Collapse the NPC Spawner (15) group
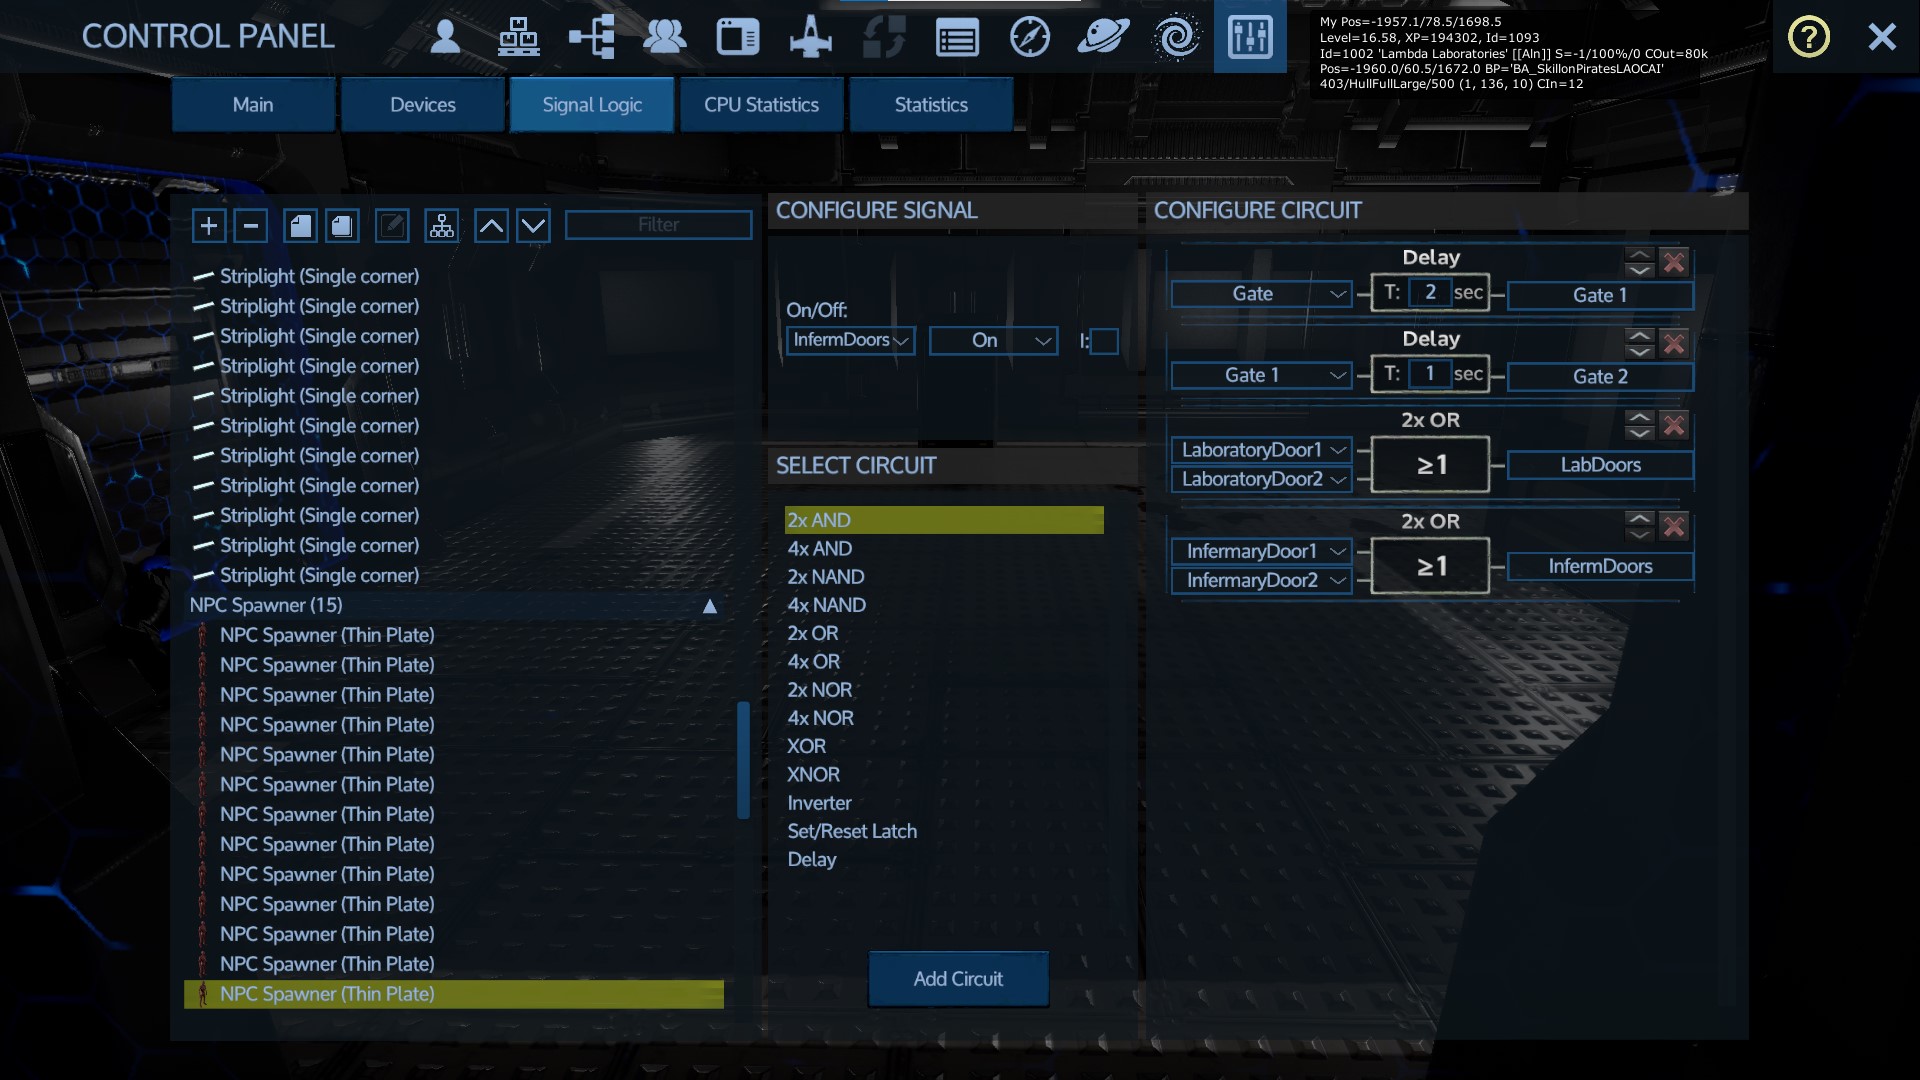Viewport: 1920px width, 1080px height. [709, 606]
